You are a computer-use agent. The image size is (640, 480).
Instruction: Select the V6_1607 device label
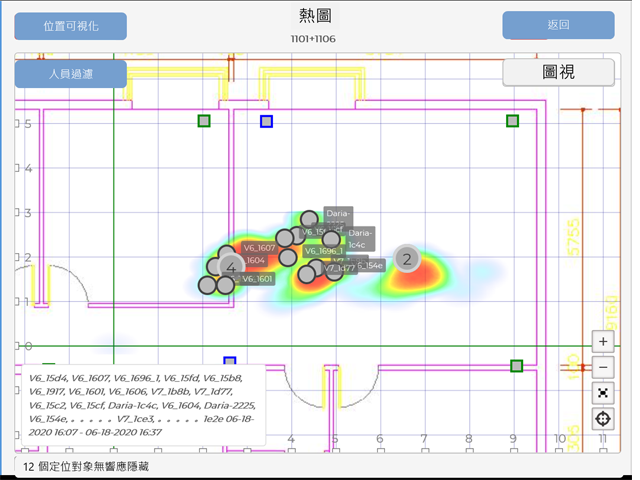(259, 247)
